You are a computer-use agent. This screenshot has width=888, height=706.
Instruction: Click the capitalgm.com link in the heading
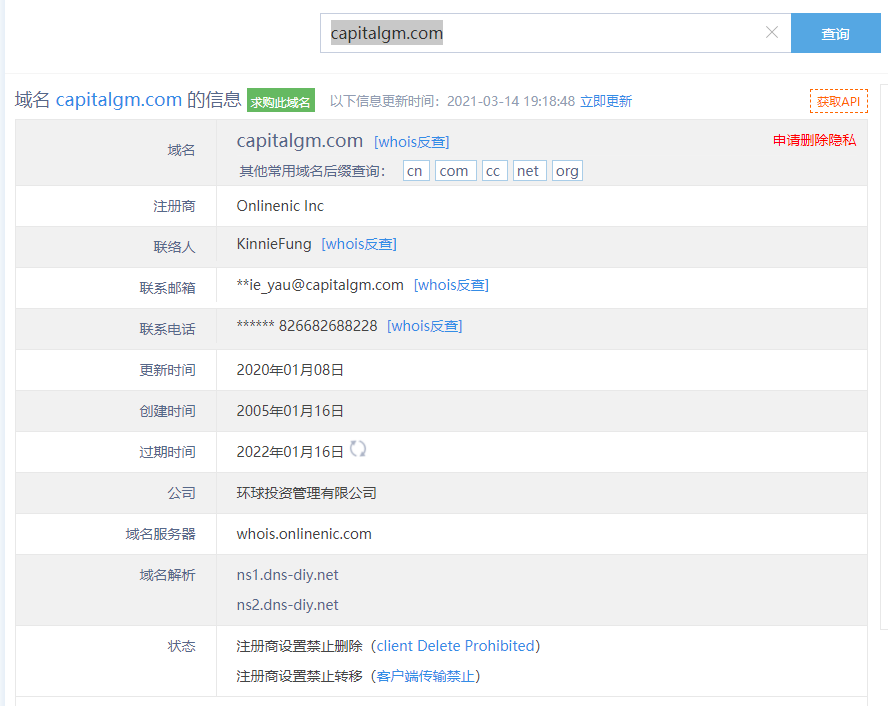pos(119,100)
